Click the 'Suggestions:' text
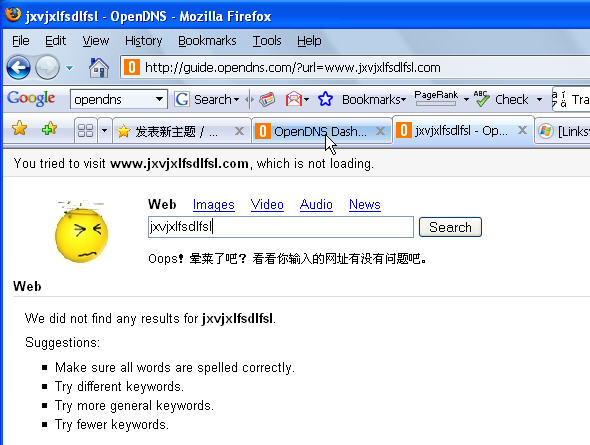 pyautogui.click(x=62, y=343)
